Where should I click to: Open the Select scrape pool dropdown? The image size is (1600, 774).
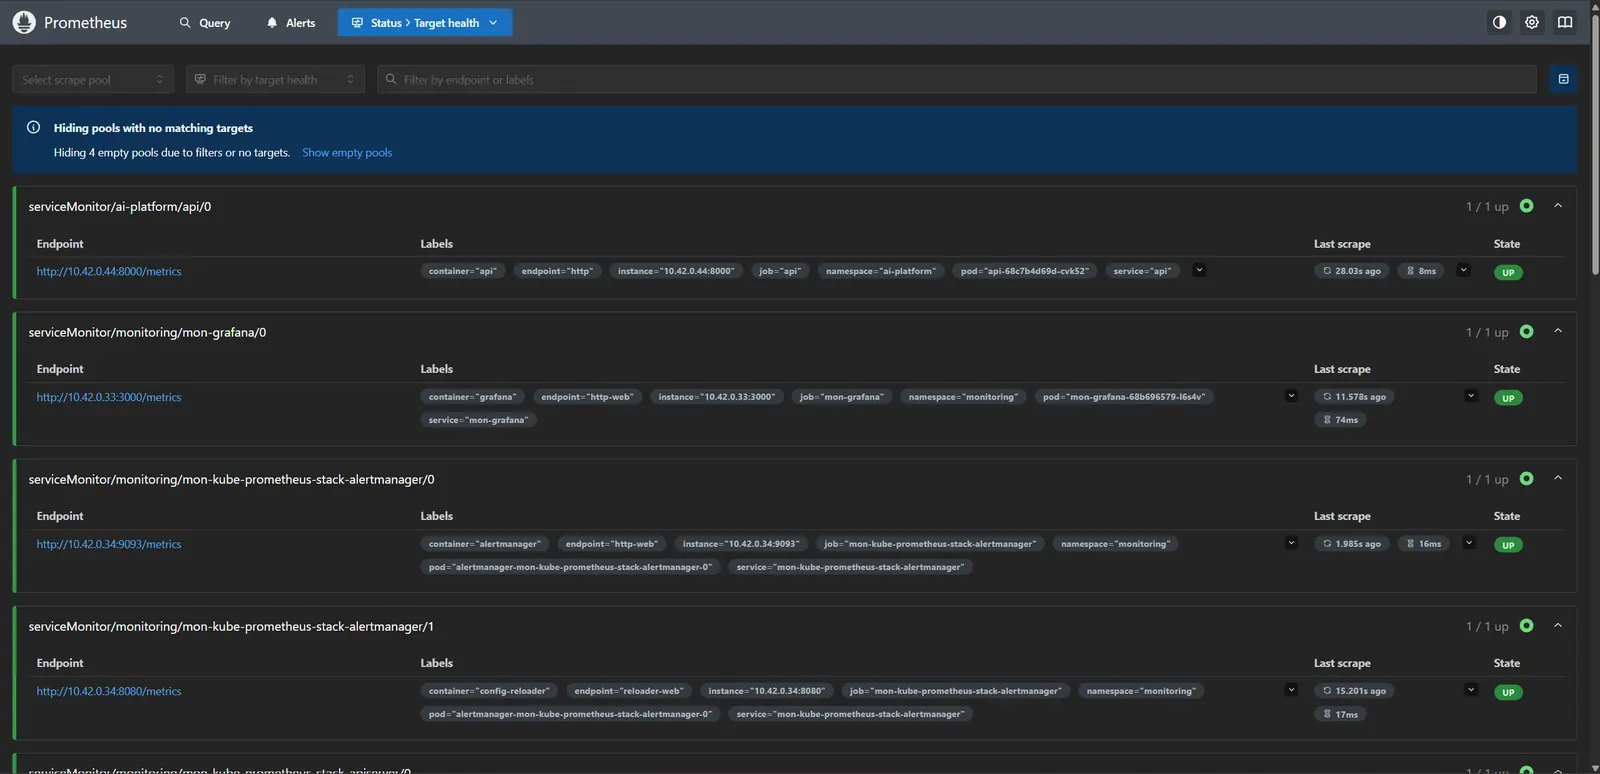(x=93, y=79)
